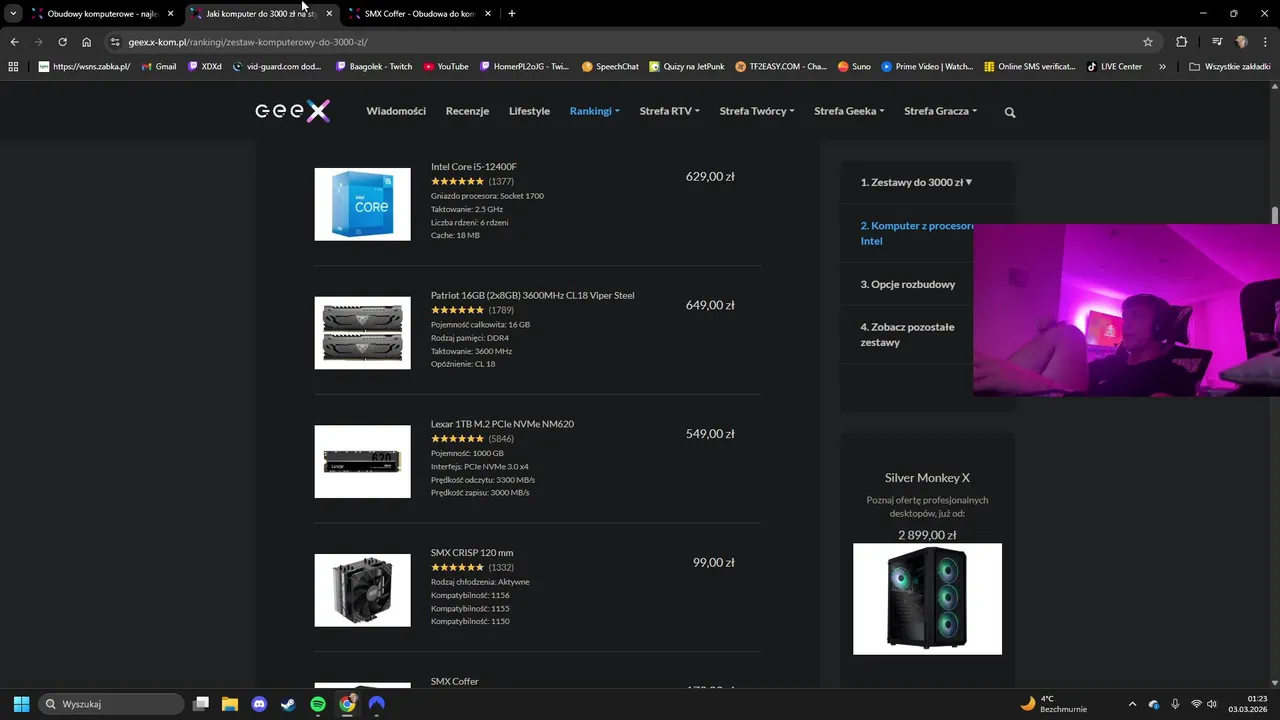
Task: Expand '1. Zestawy do 3000 zł' section
Action: (x=917, y=183)
